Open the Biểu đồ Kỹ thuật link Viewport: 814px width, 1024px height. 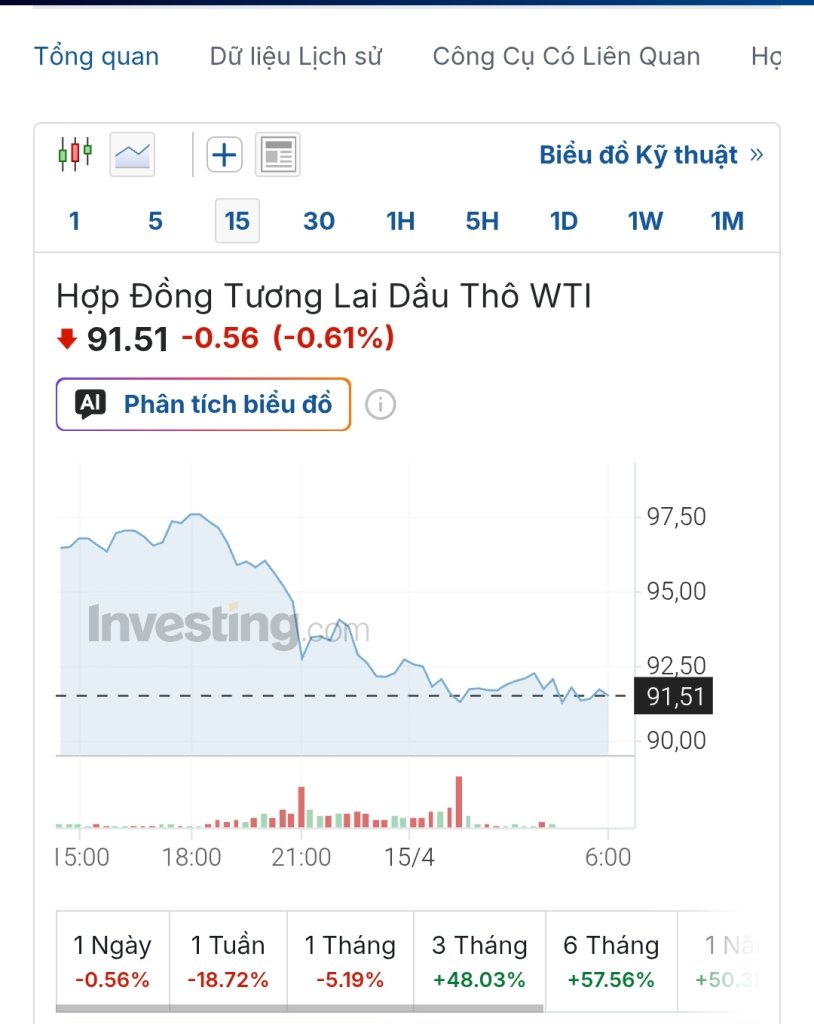click(x=638, y=155)
